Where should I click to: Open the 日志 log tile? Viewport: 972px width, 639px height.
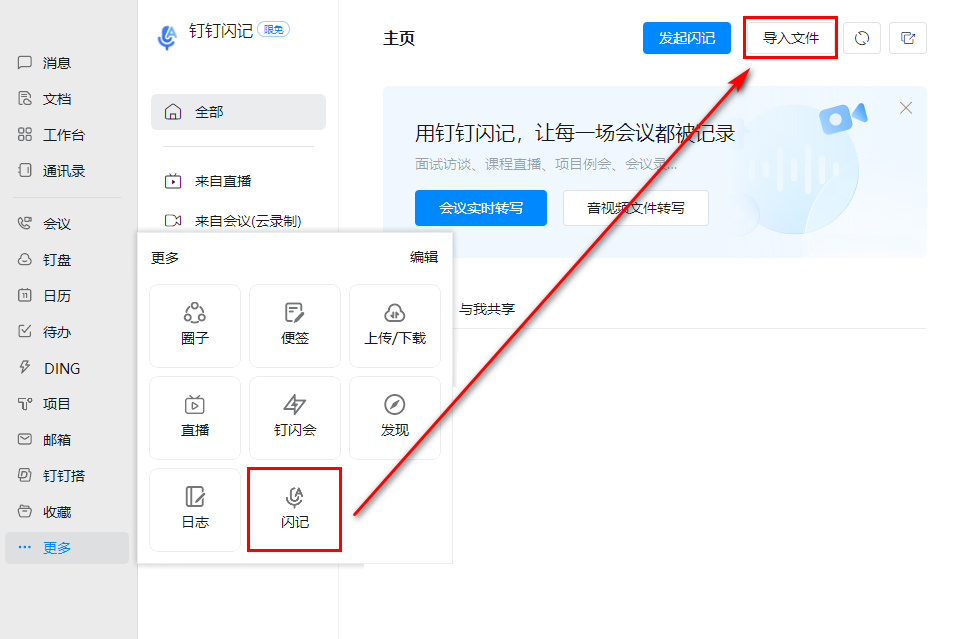pos(195,509)
